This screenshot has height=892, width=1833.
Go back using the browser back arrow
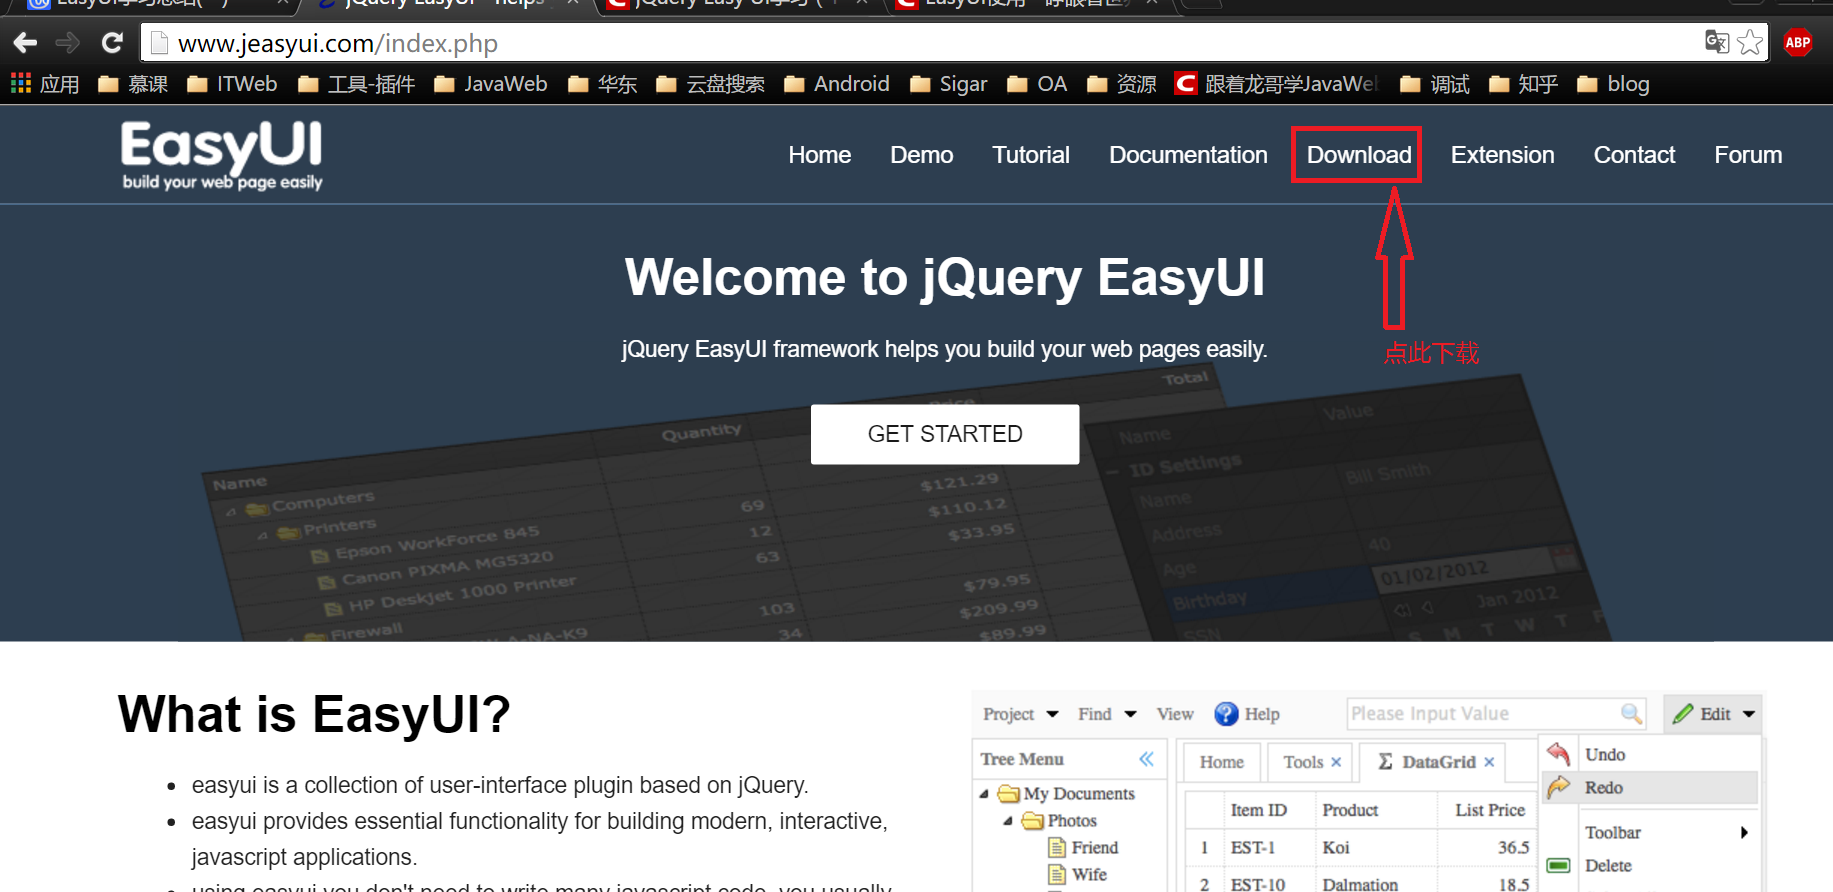click(25, 43)
